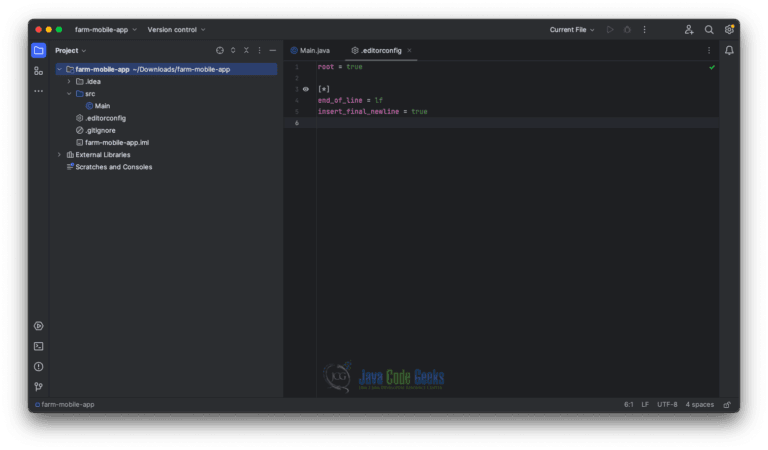
Task: Open Search Everywhere magnifier
Action: point(709,30)
